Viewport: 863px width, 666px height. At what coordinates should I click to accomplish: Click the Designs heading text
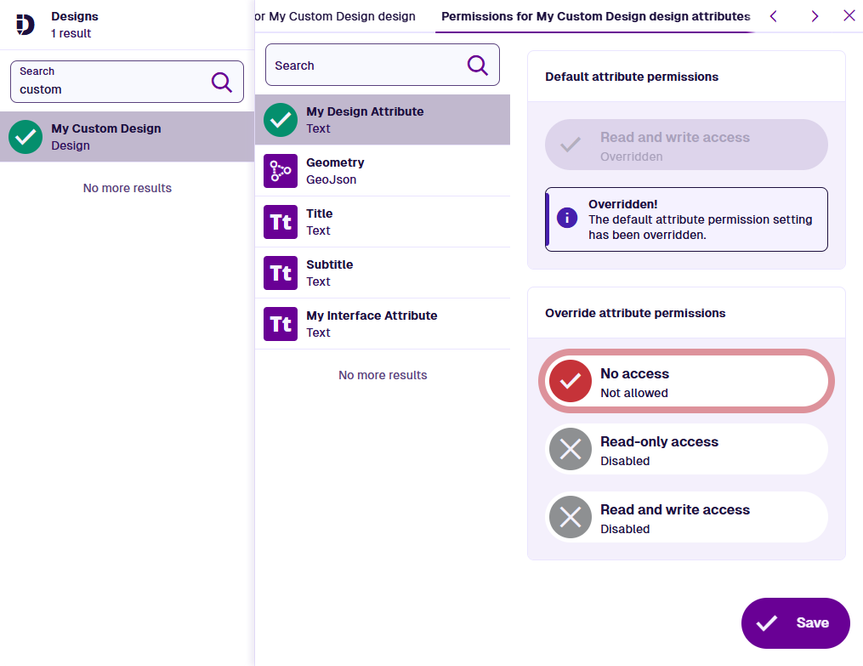pyautogui.click(x=75, y=17)
